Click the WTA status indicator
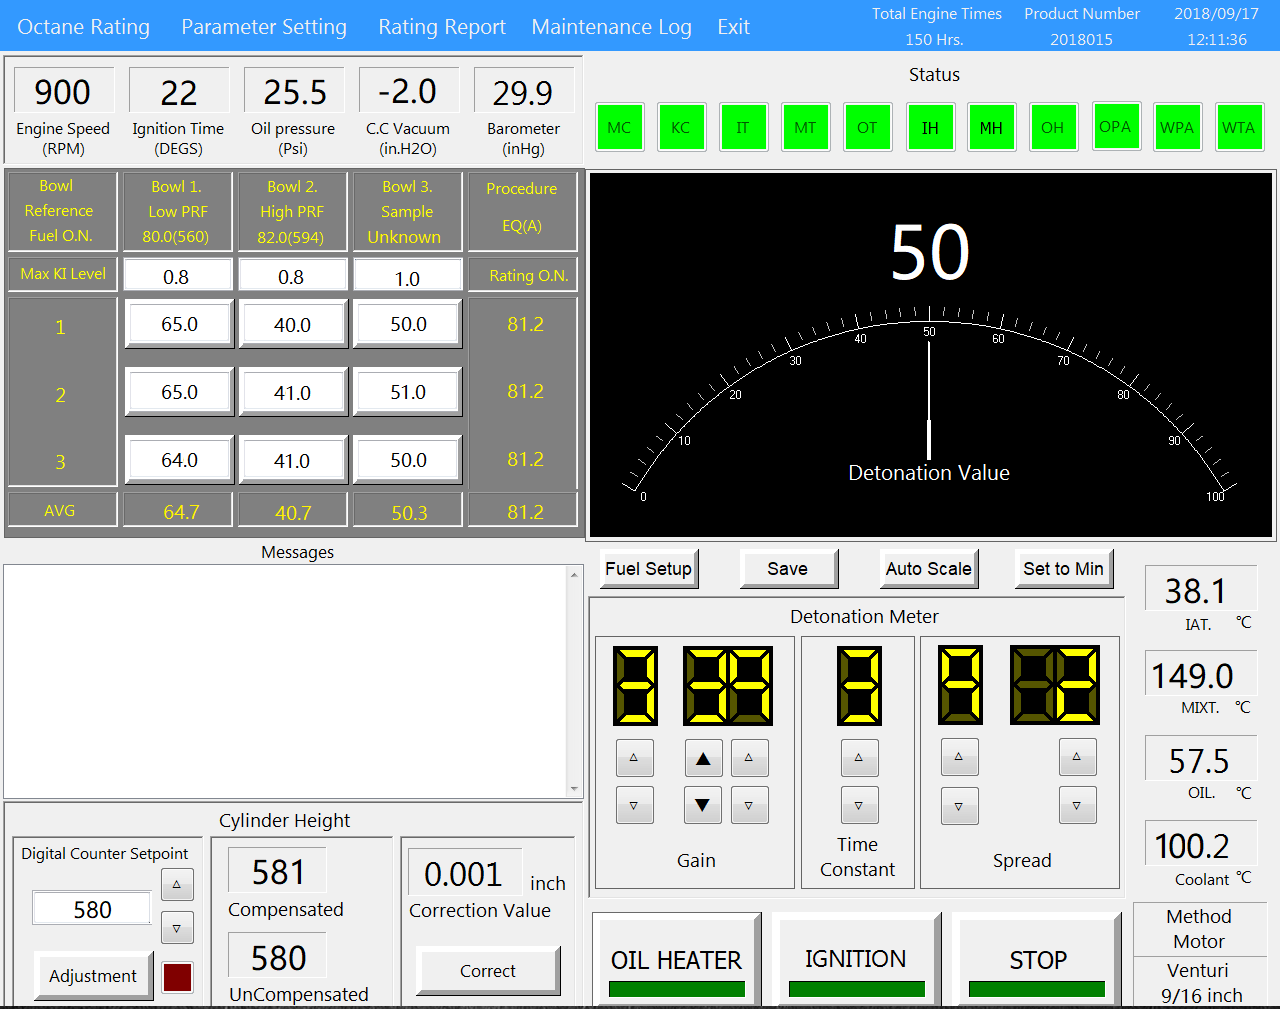1280x1009 pixels. [x=1240, y=127]
